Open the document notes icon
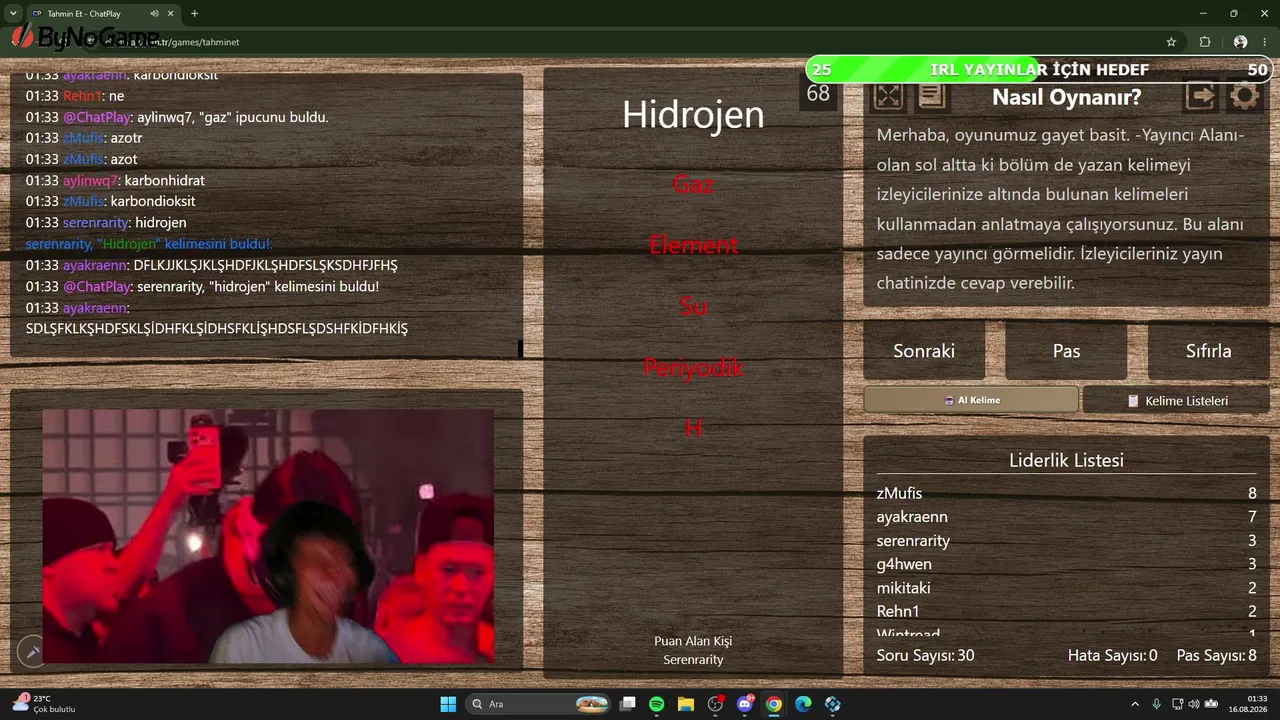 (x=931, y=96)
